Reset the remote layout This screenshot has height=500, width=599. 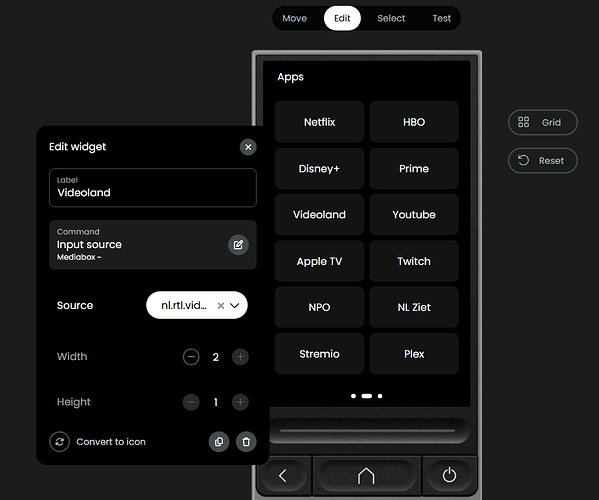[x=542, y=160]
